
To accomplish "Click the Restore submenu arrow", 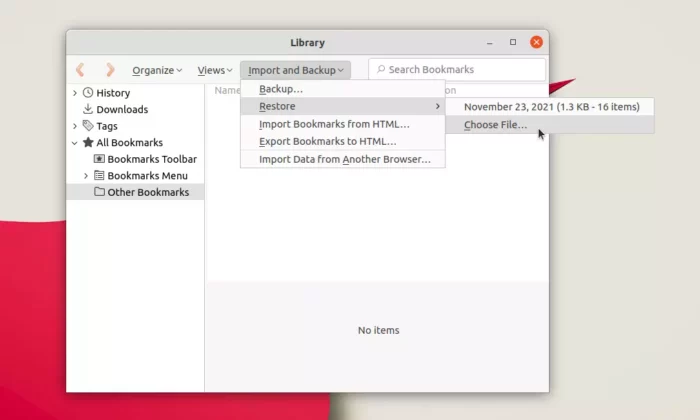I will tap(438, 106).
